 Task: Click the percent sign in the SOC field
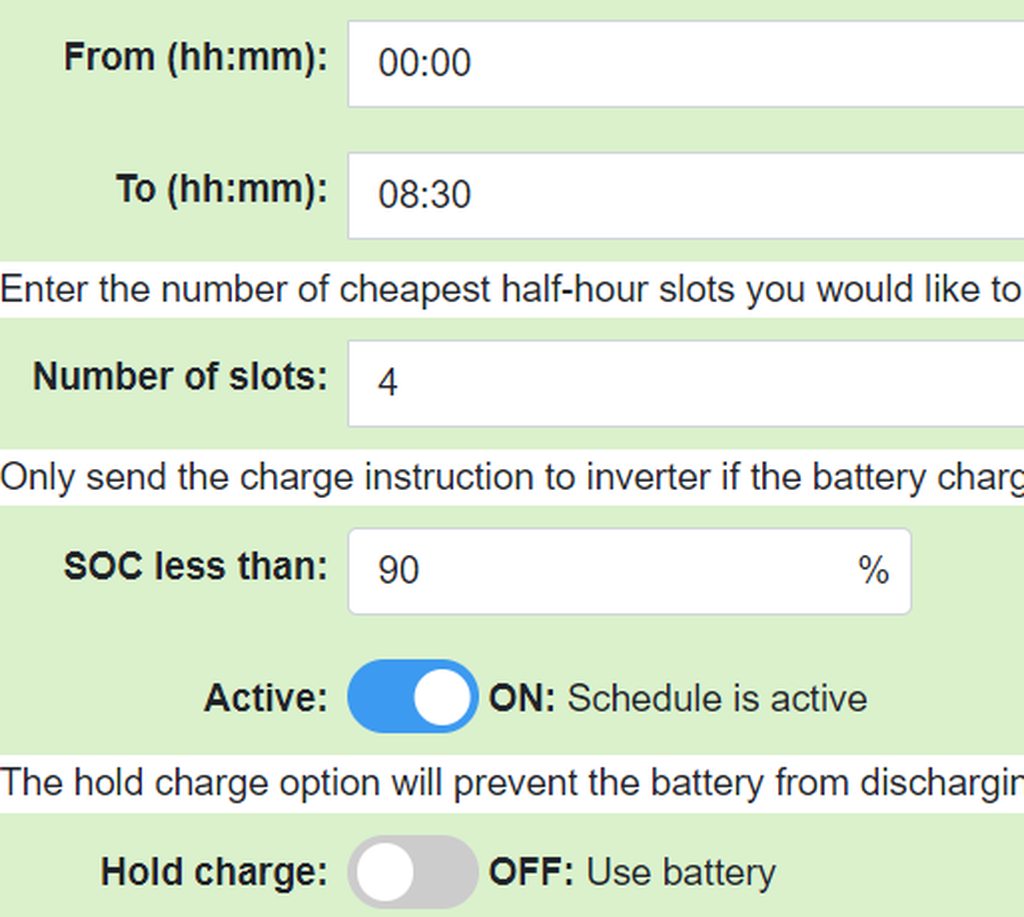pos(873,570)
